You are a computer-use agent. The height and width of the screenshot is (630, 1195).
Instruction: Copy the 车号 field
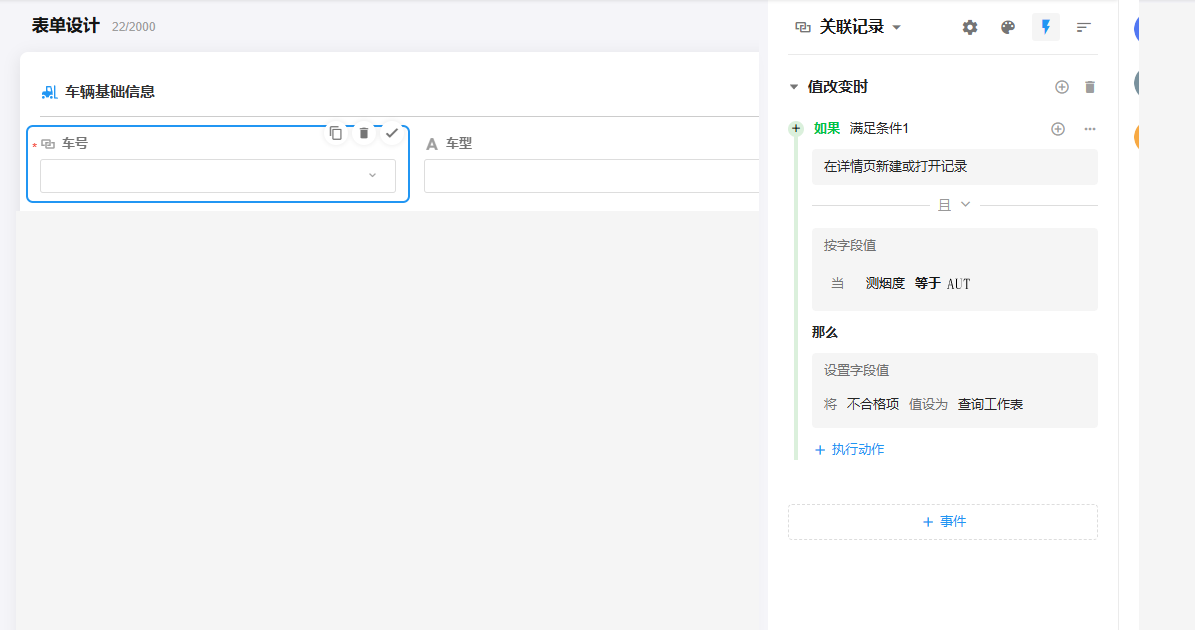coord(335,133)
